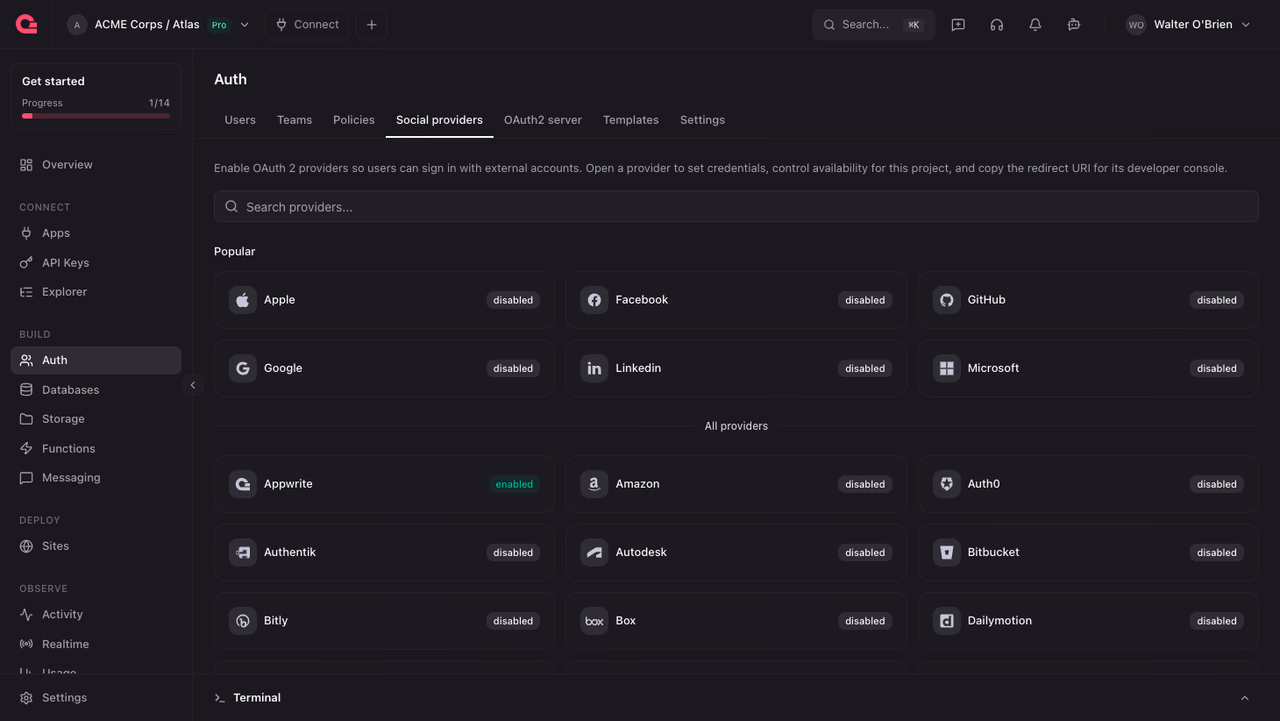Click the WO user avatar
The width and height of the screenshot is (1280, 721).
[1136, 25]
